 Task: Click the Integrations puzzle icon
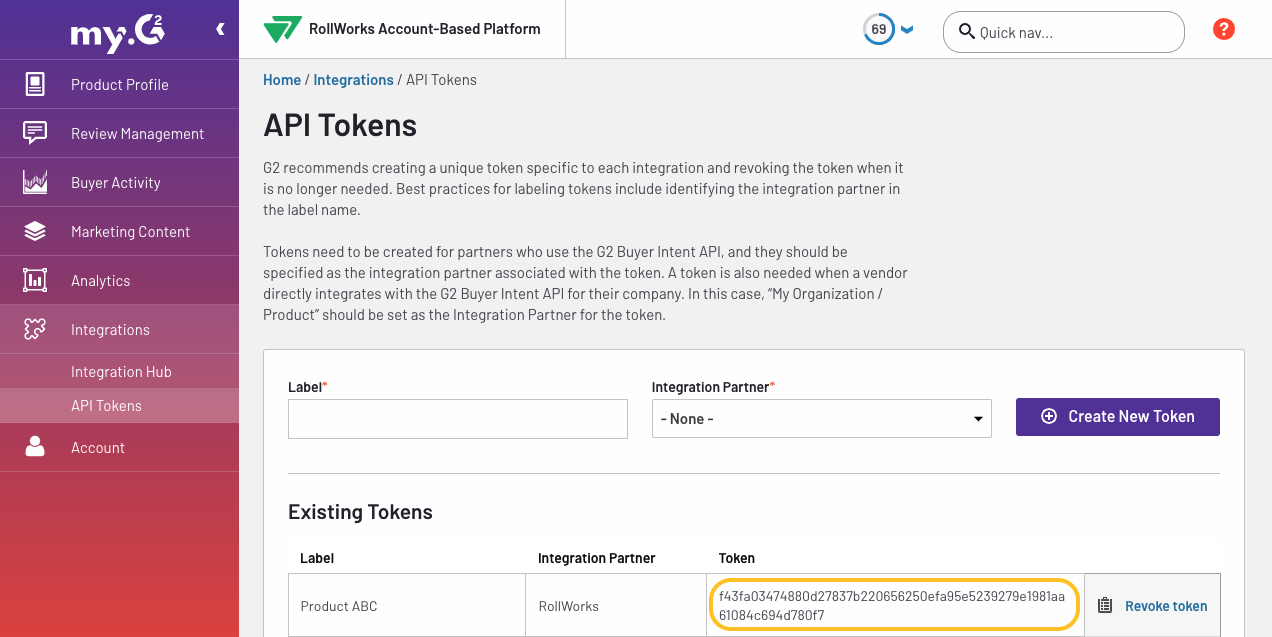coord(35,329)
